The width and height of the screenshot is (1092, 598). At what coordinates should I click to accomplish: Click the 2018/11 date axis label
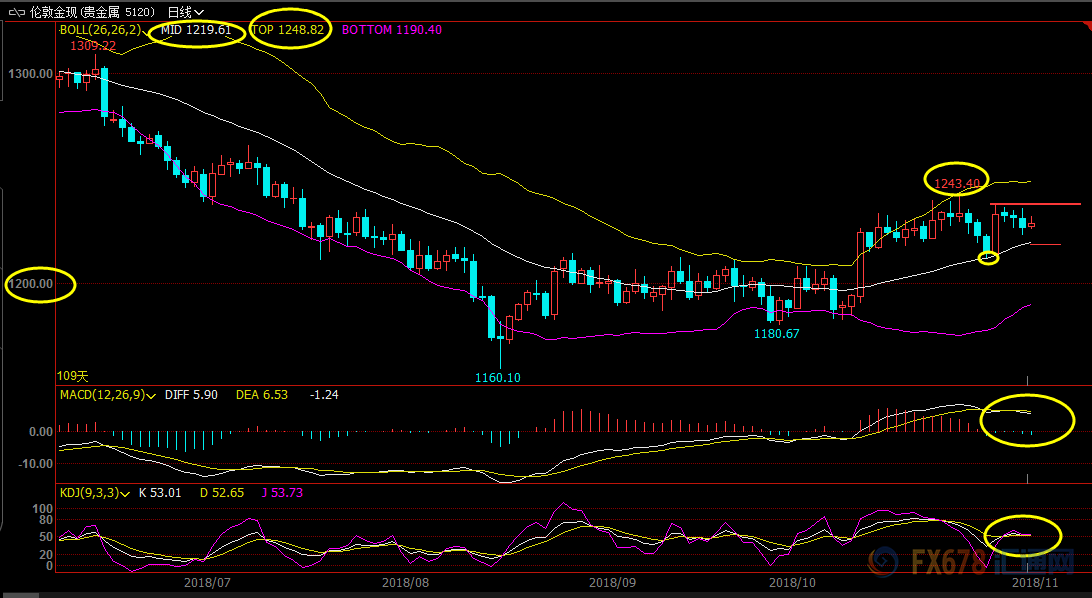[x=1035, y=581]
